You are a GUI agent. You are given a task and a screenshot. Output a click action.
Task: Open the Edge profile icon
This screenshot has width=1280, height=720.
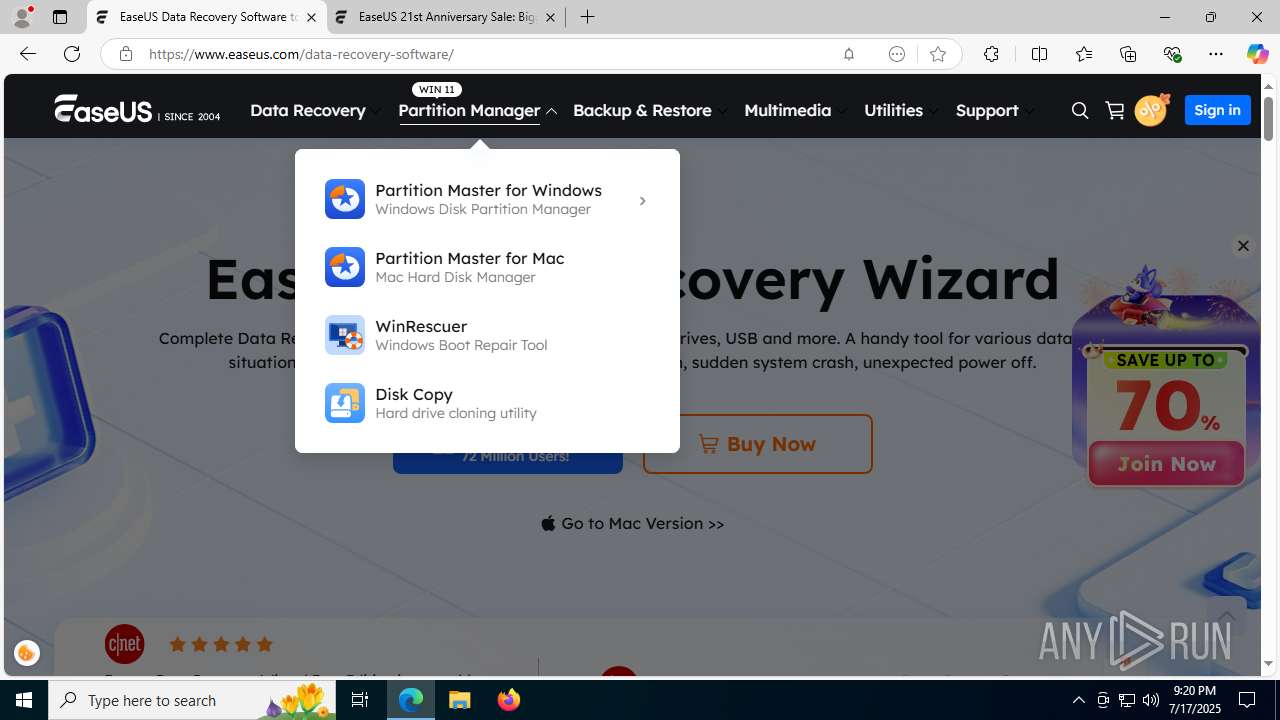tap(22, 17)
